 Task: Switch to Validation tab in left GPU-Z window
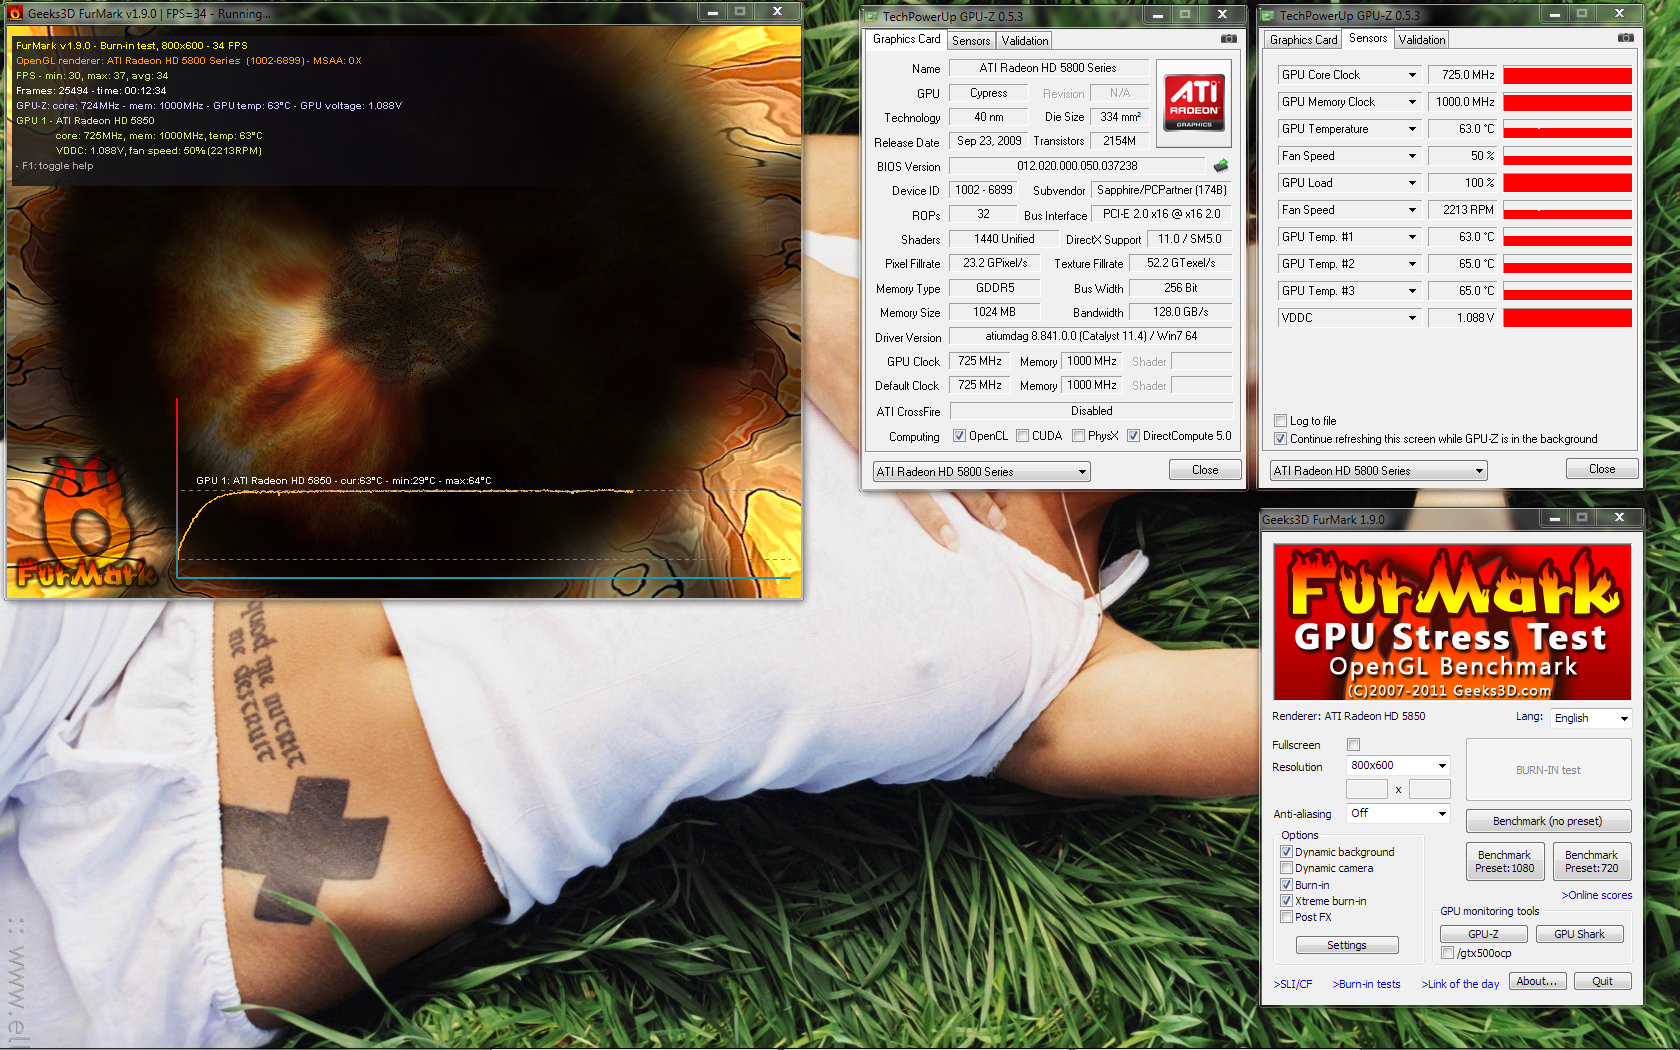click(1025, 41)
